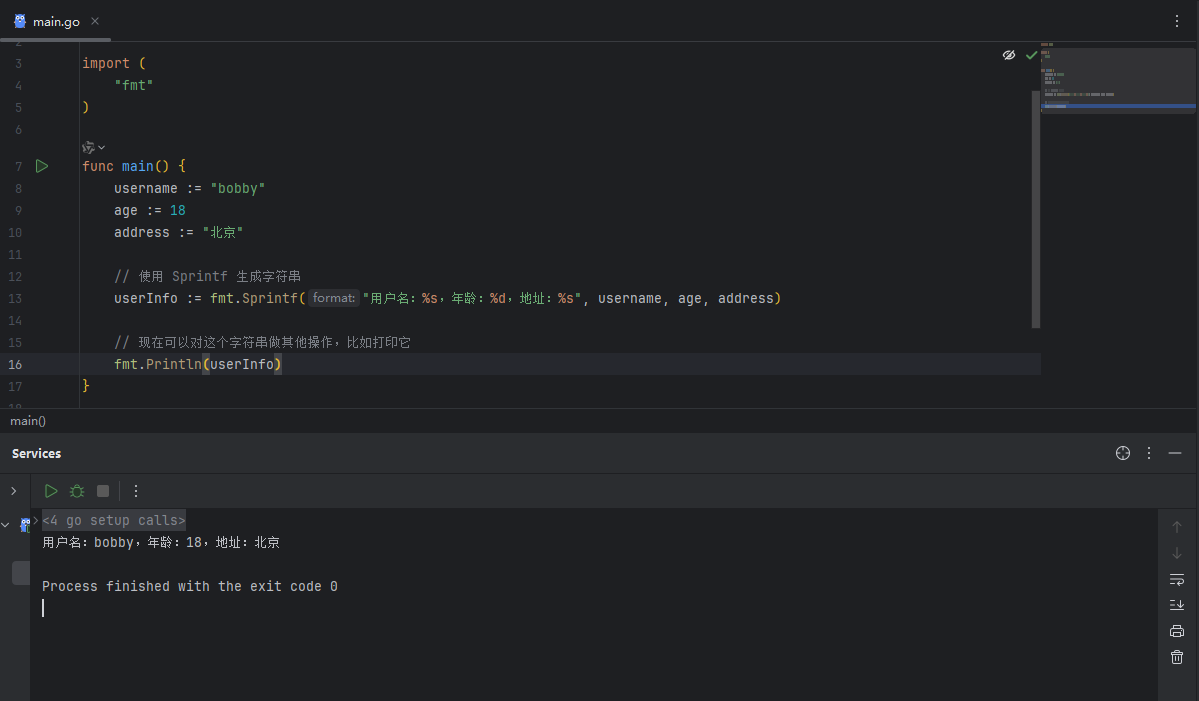Click the "fmt" import string
The image size is (1199, 701).
[134, 85]
